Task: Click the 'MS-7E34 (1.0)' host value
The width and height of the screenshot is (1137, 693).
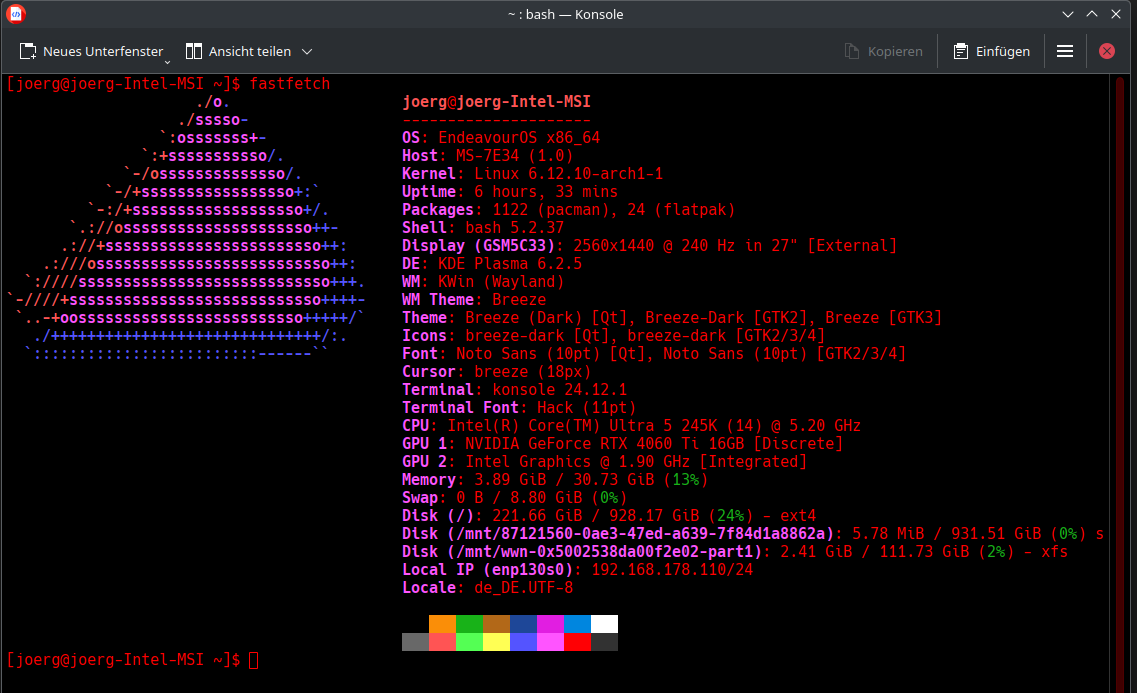Action: tap(514, 156)
